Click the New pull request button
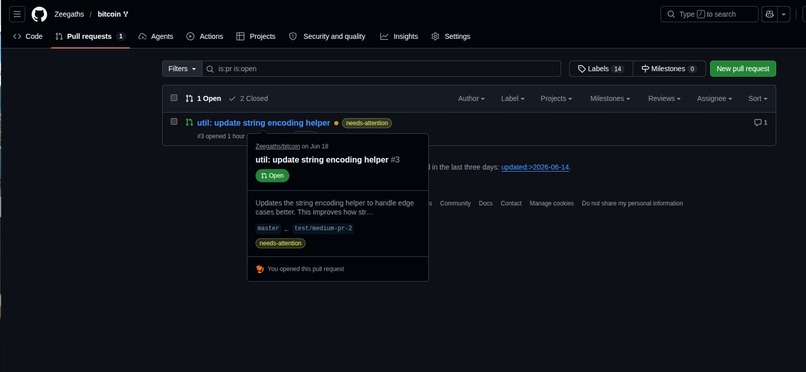This screenshot has width=806, height=372. 743,69
